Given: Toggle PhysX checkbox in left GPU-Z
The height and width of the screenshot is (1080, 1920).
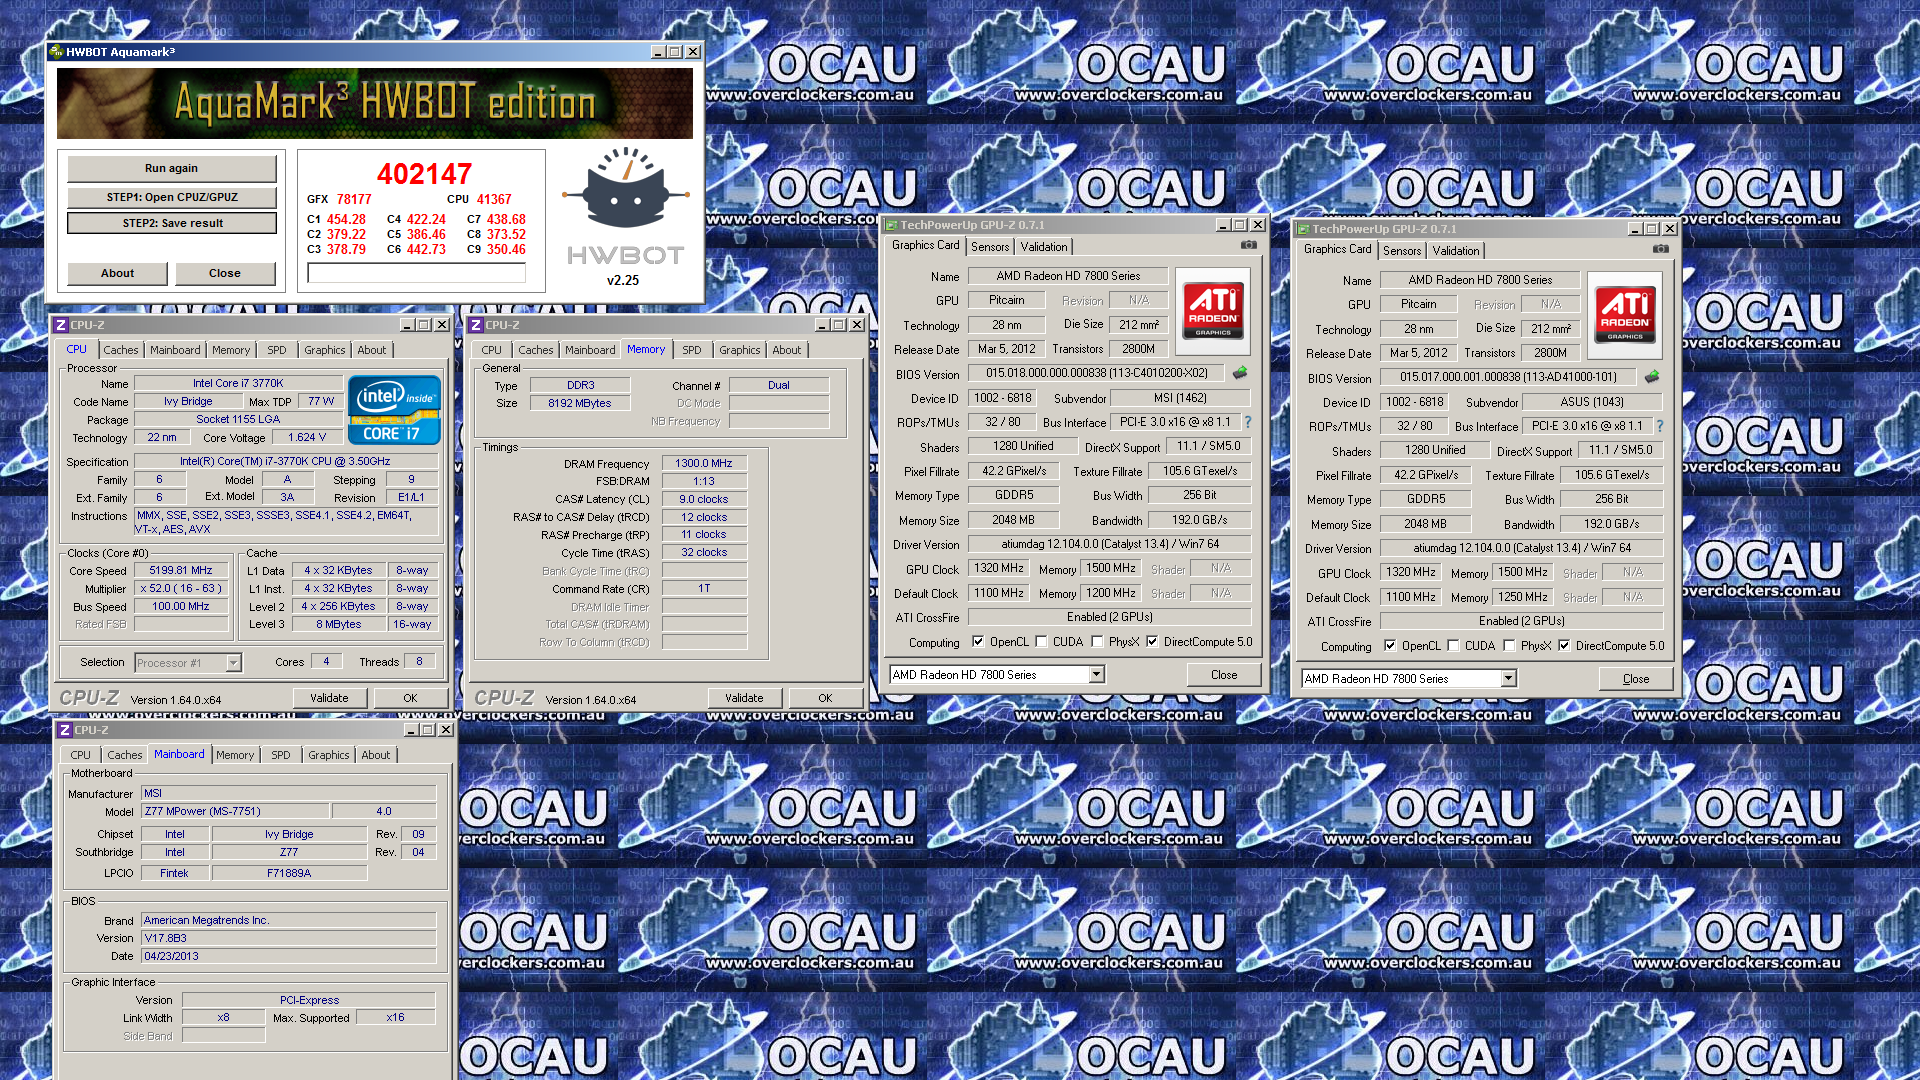Looking at the screenshot, I should point(1097,642).
